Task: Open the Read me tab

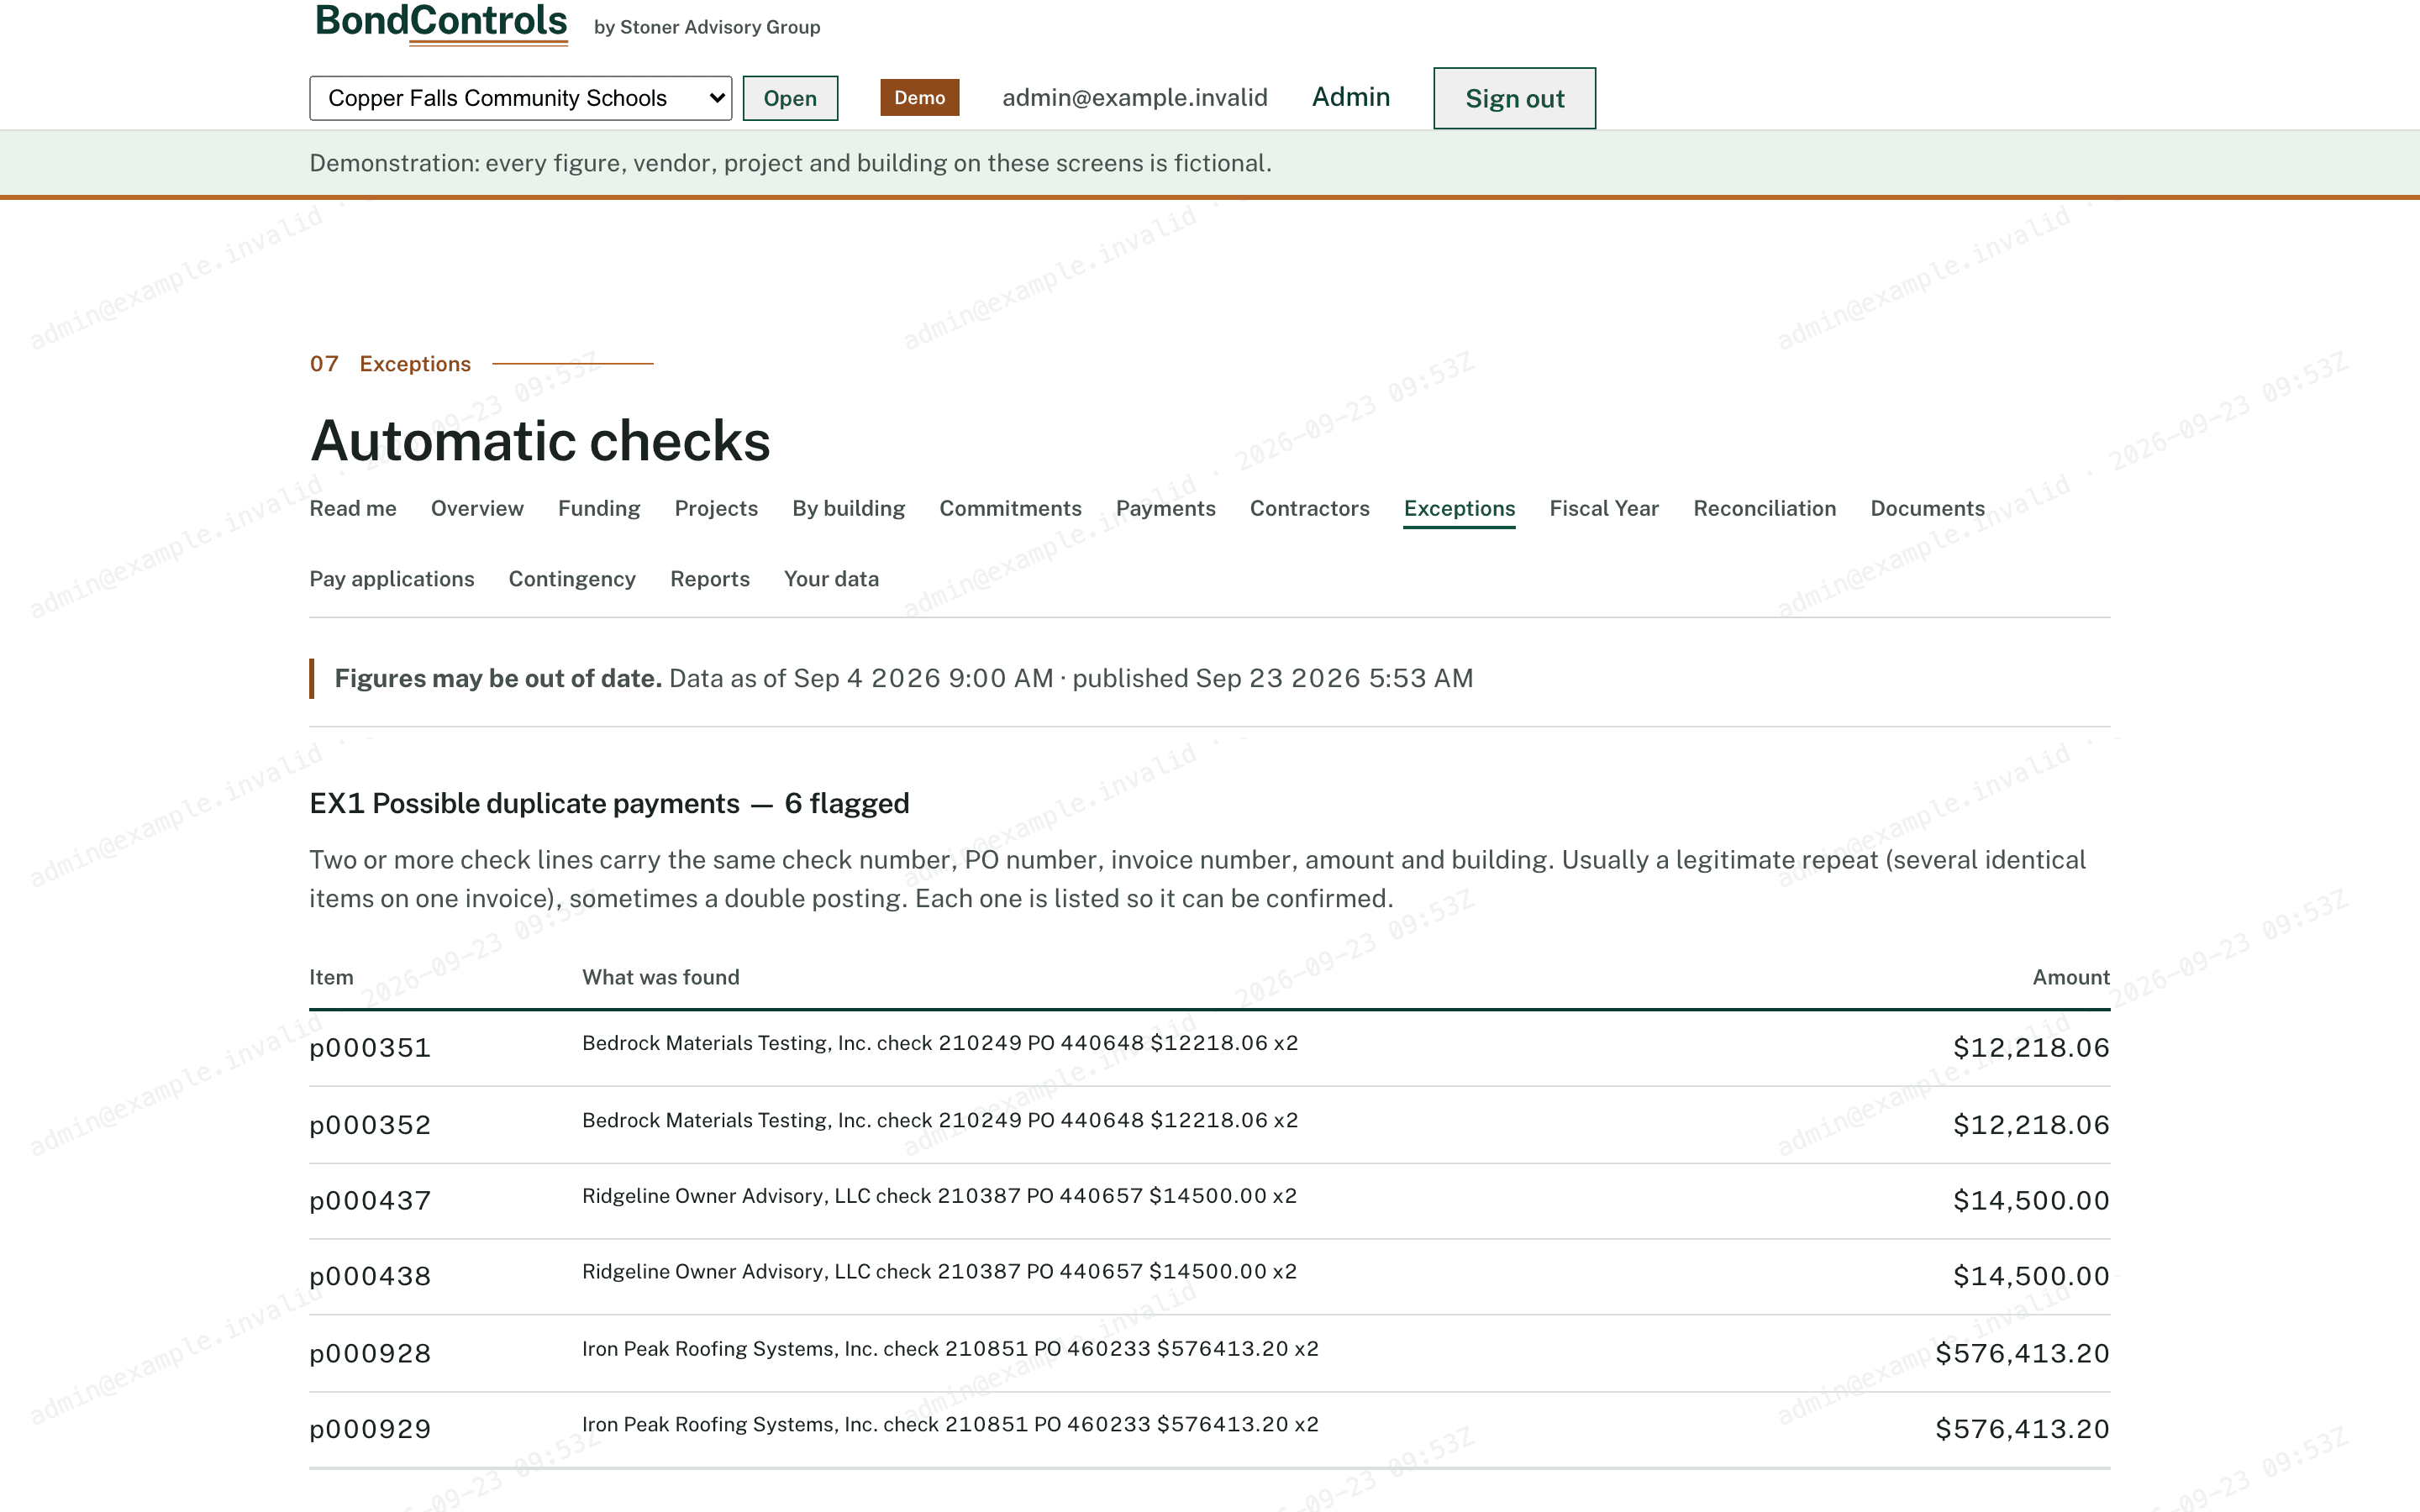Action: (x=353, y=508)
